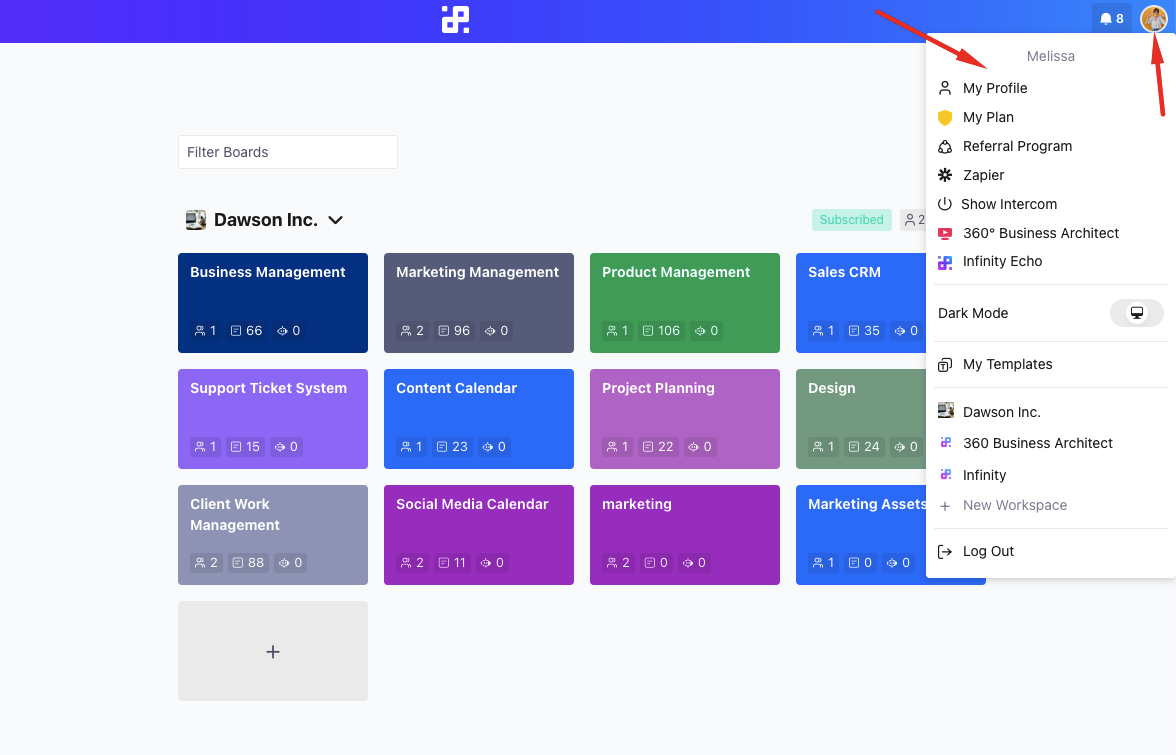
Task: Click the Infinity logo in the top bar
Action: (x=455, y=18)
